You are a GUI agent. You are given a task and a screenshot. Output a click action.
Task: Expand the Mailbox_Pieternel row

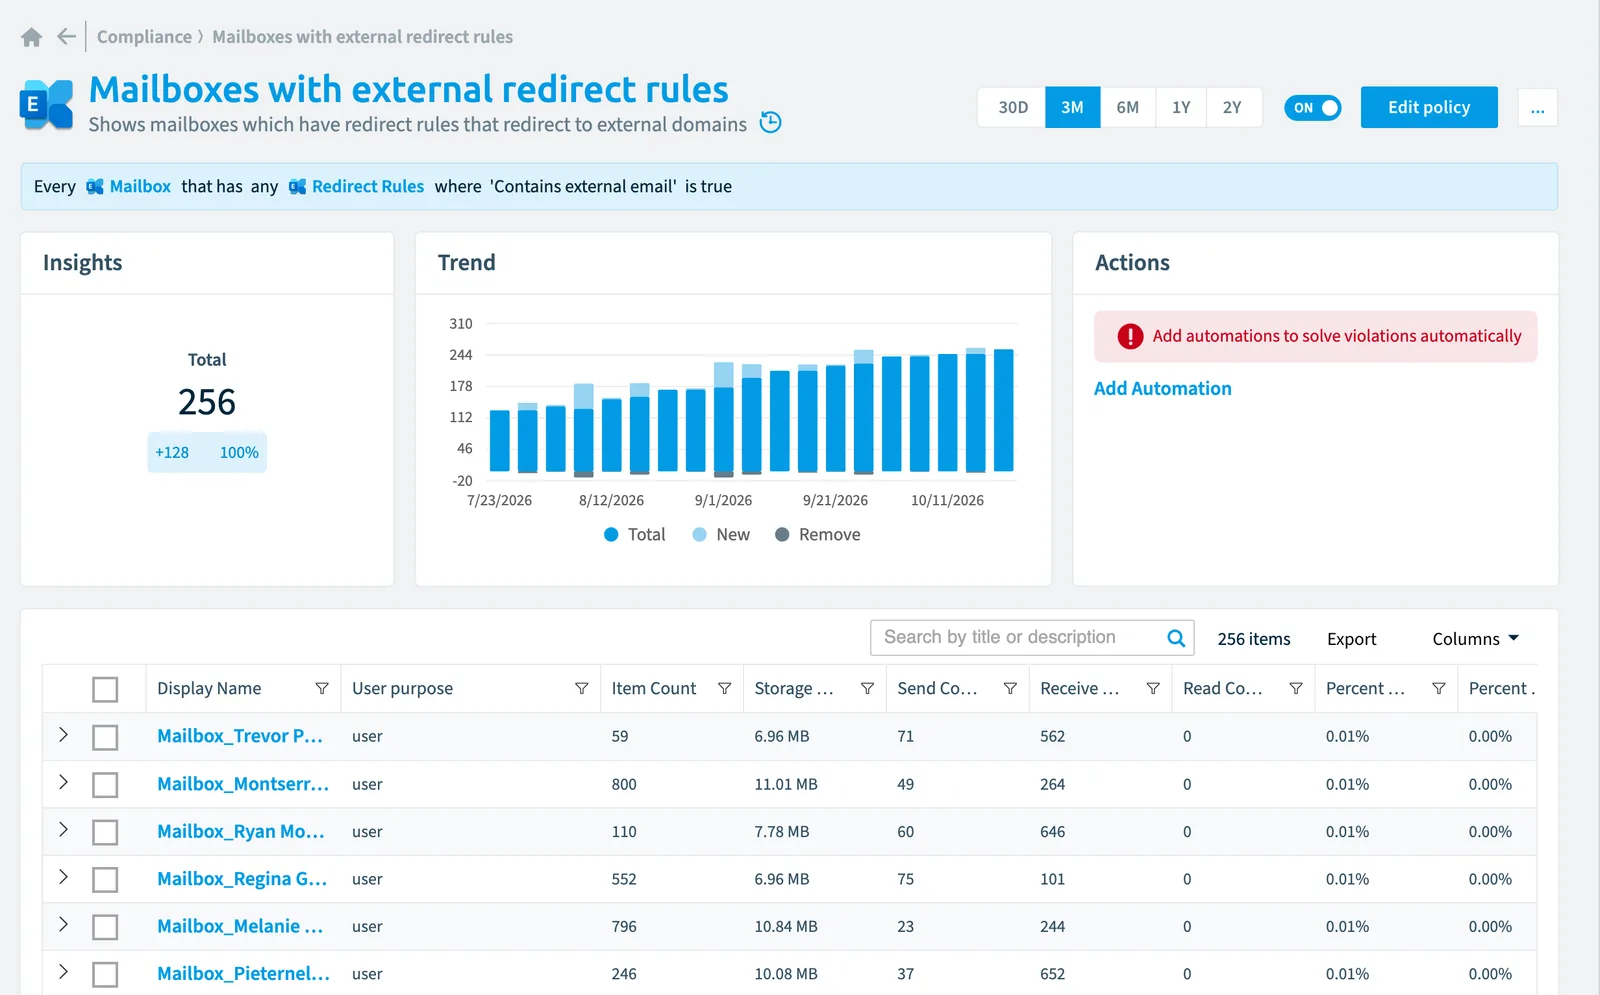(x=63, y=972)
